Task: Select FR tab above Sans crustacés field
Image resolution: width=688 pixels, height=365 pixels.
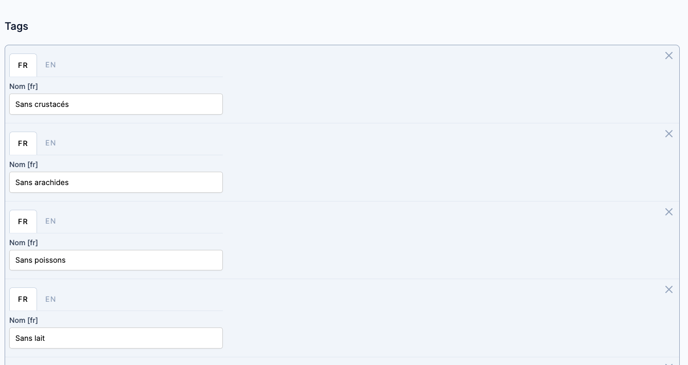Action: coord(23,65)
